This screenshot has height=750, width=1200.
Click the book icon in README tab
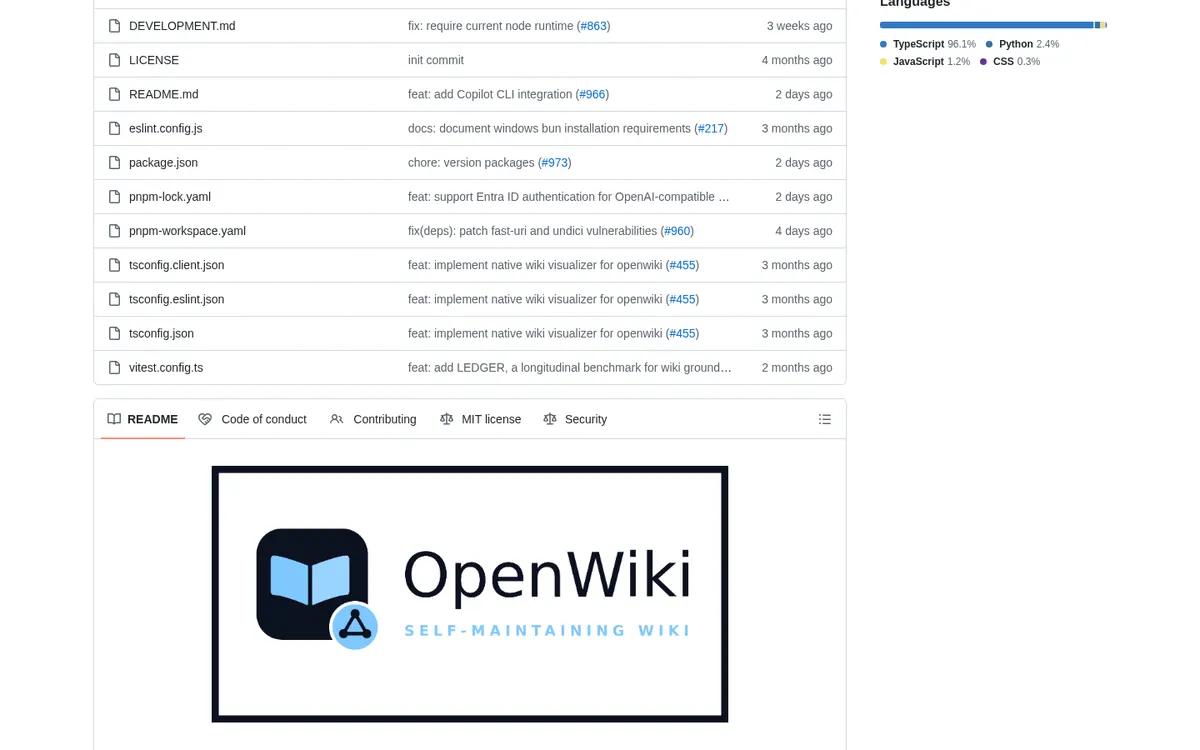point(114,419)
